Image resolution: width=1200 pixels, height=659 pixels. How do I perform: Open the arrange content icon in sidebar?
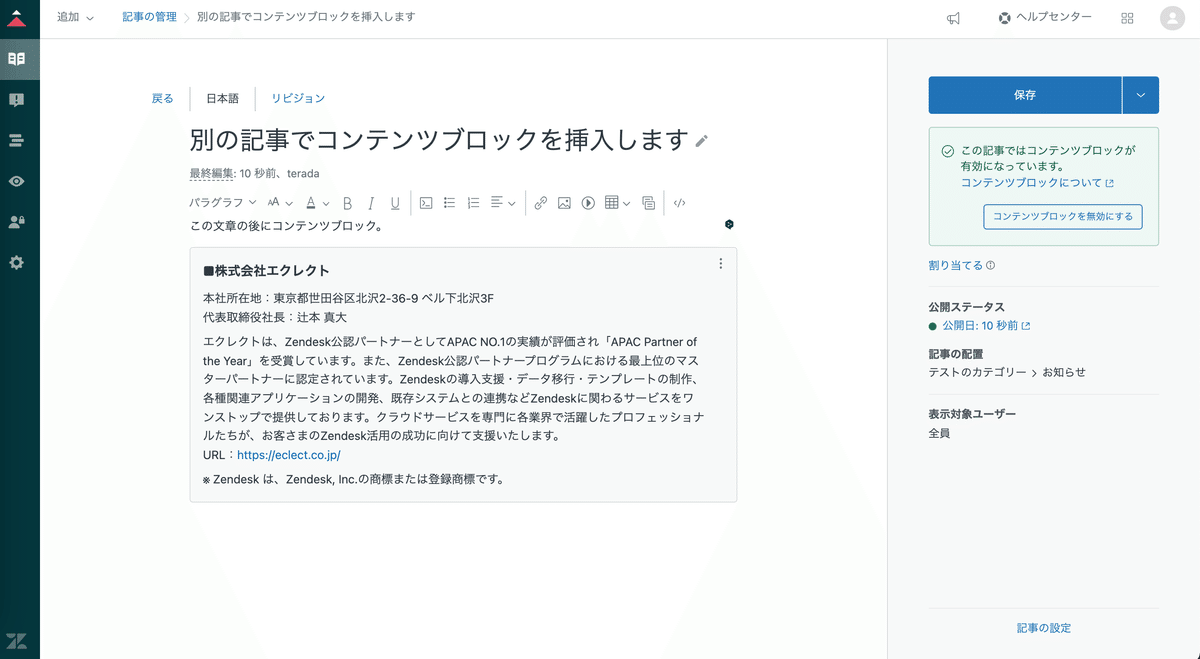coord(16,141)
